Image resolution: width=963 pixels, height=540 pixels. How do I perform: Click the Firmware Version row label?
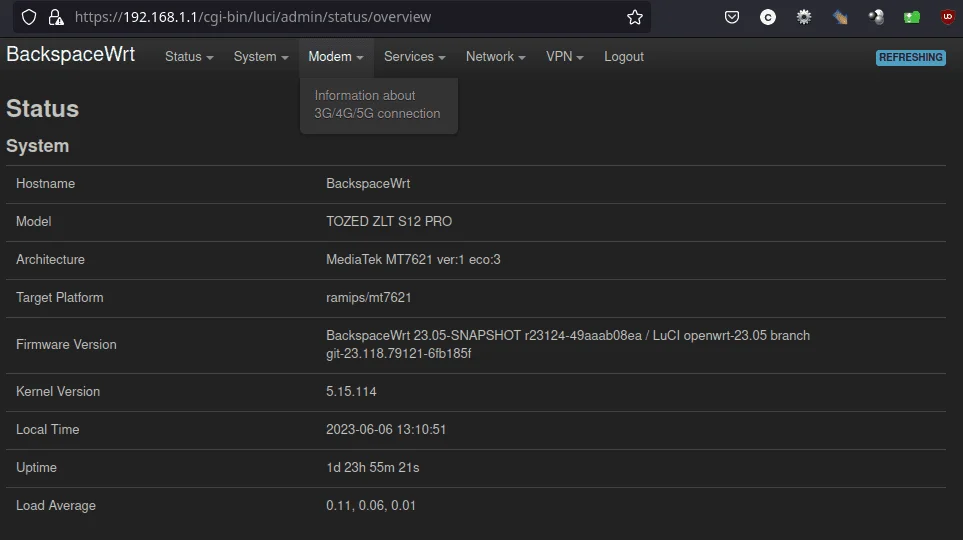[x=66, y=345]
